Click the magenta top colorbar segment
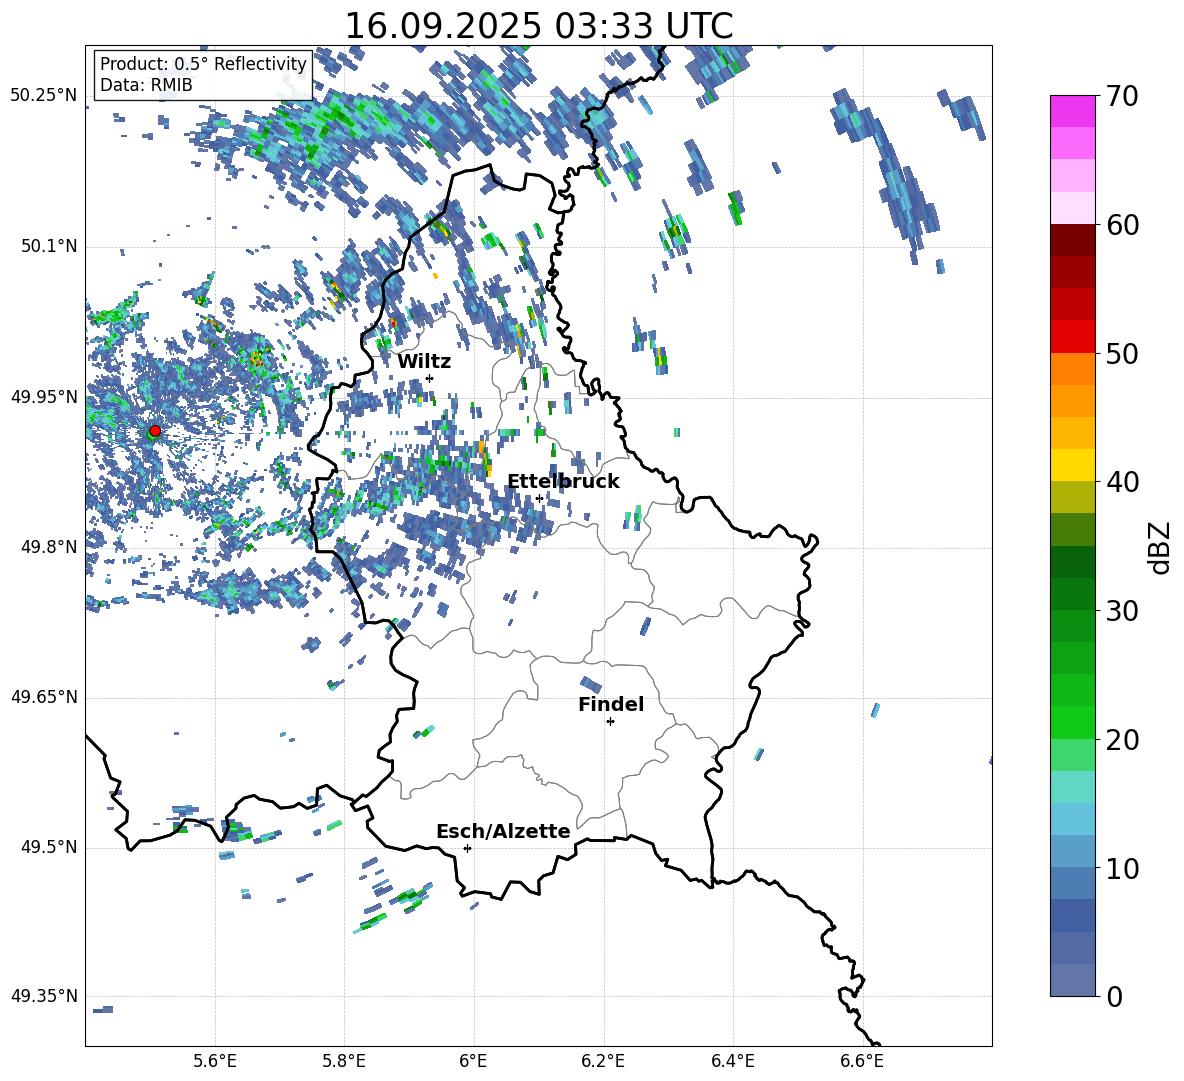Viewport: 1184px width, 1081px height. [x=1073, y=112]
